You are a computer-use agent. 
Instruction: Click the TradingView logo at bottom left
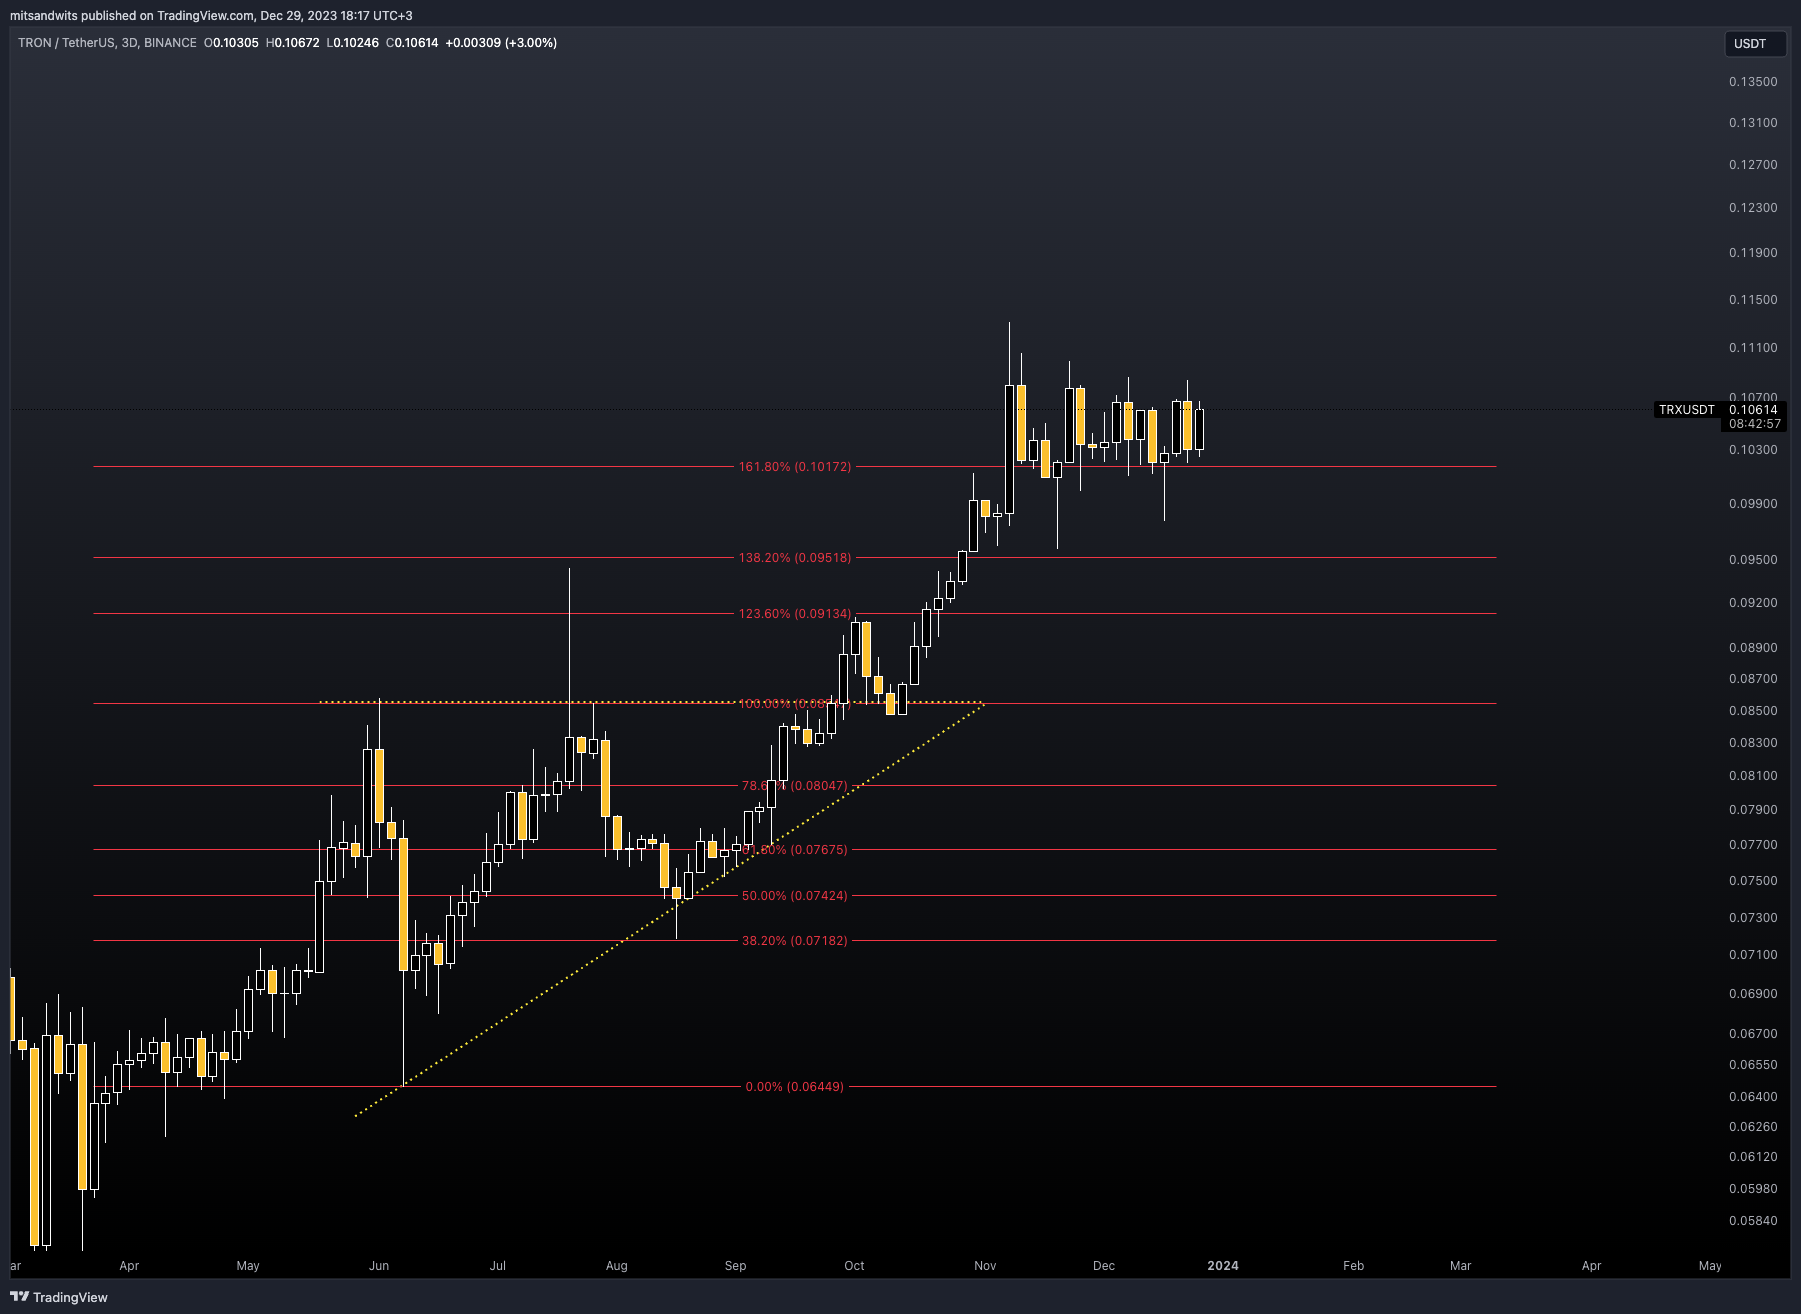[x=59, y=1297]
